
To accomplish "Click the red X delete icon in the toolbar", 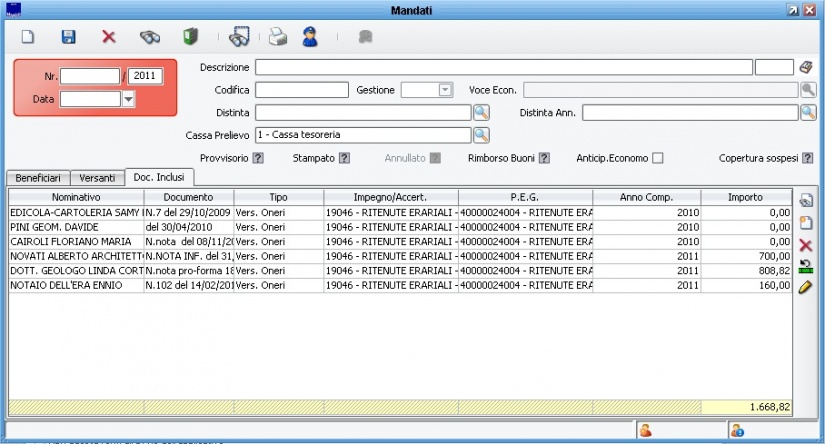I will coord(109,37).
